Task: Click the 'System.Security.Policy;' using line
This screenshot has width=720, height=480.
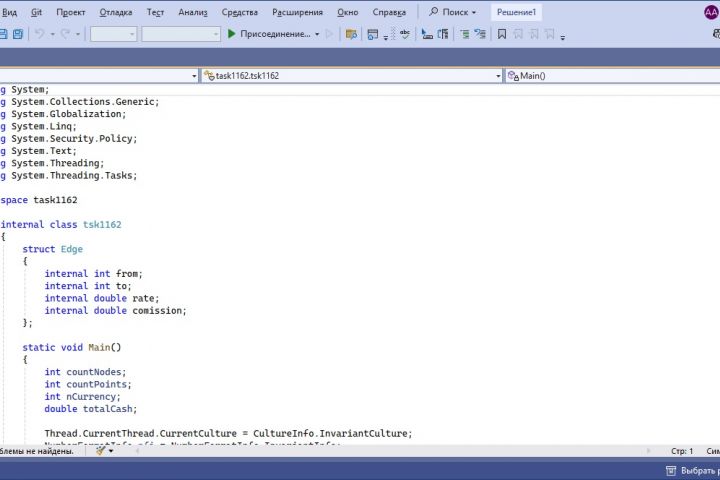Action: tap(74, 139)
